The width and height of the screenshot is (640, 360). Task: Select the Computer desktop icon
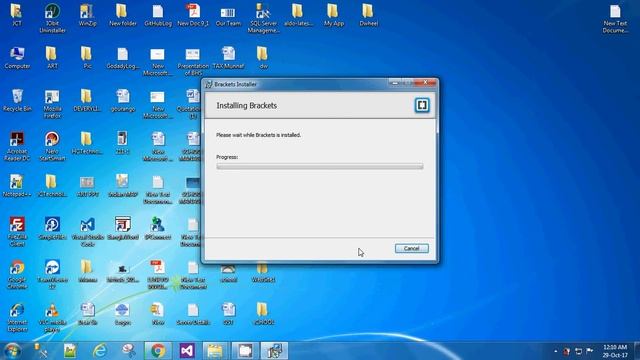(17, 58)
